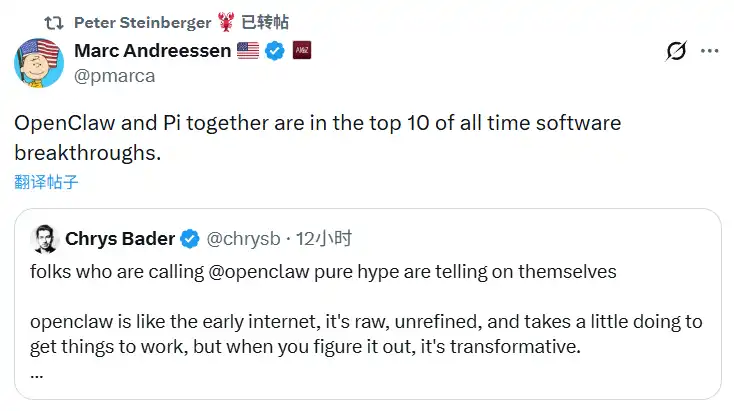
Task: Open the @chrysb handle
Action: 243,238
